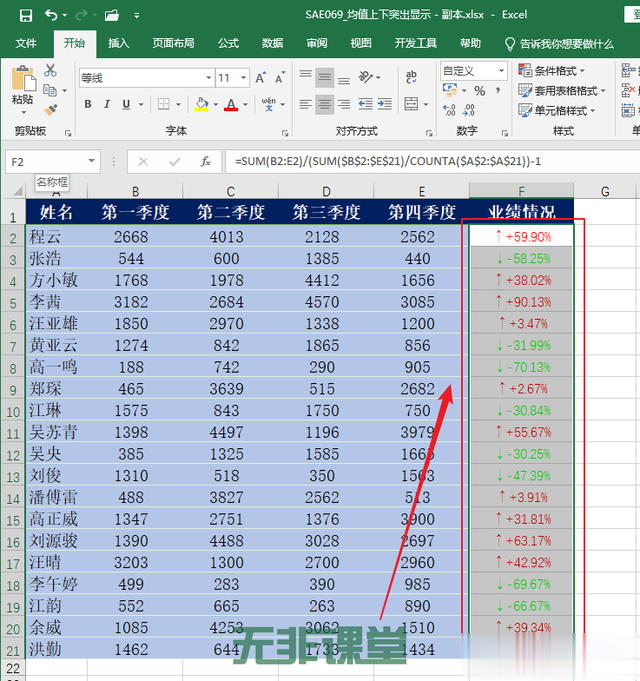Switch to the 页面布局 tab
The height and width of the screenshot is (681, 640).
pyautogui.click(x=173, y=43)
